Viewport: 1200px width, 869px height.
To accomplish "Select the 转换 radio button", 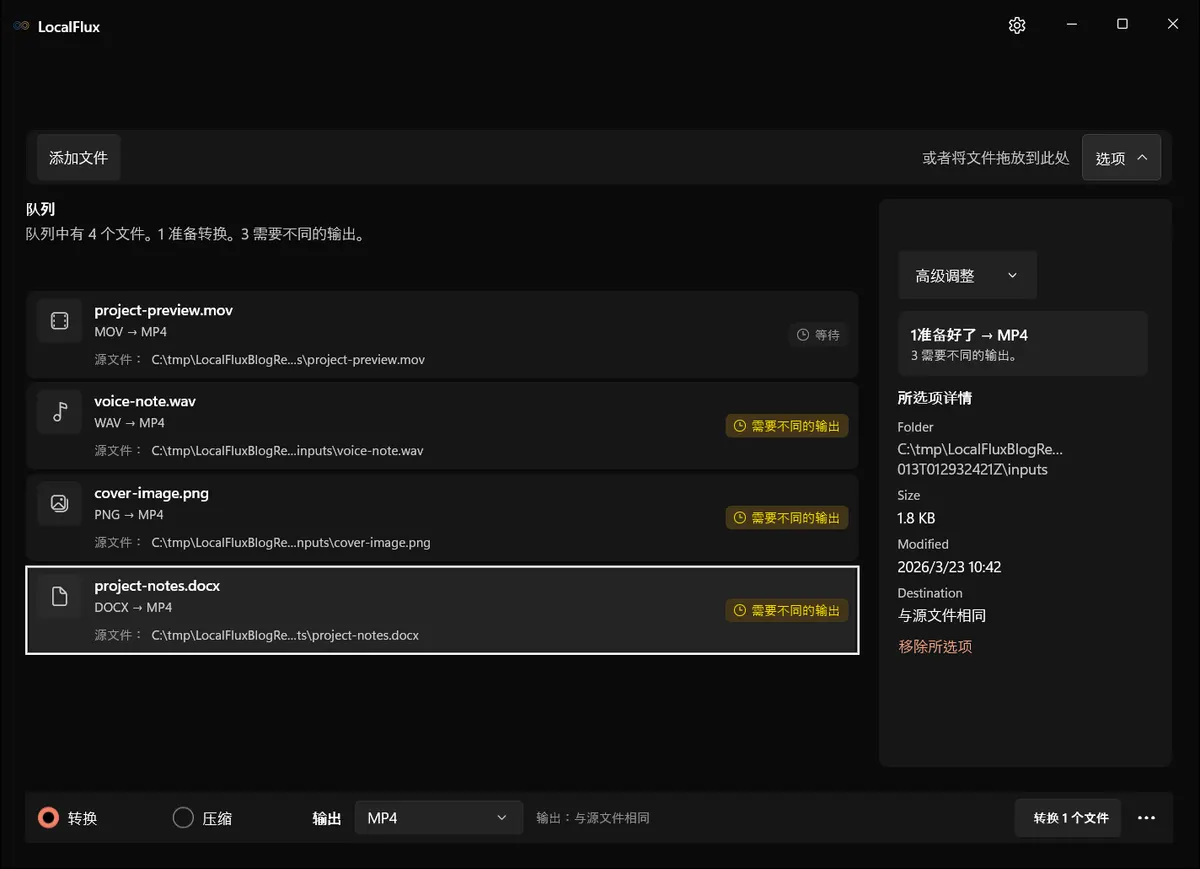I will [x=48, y=818].
